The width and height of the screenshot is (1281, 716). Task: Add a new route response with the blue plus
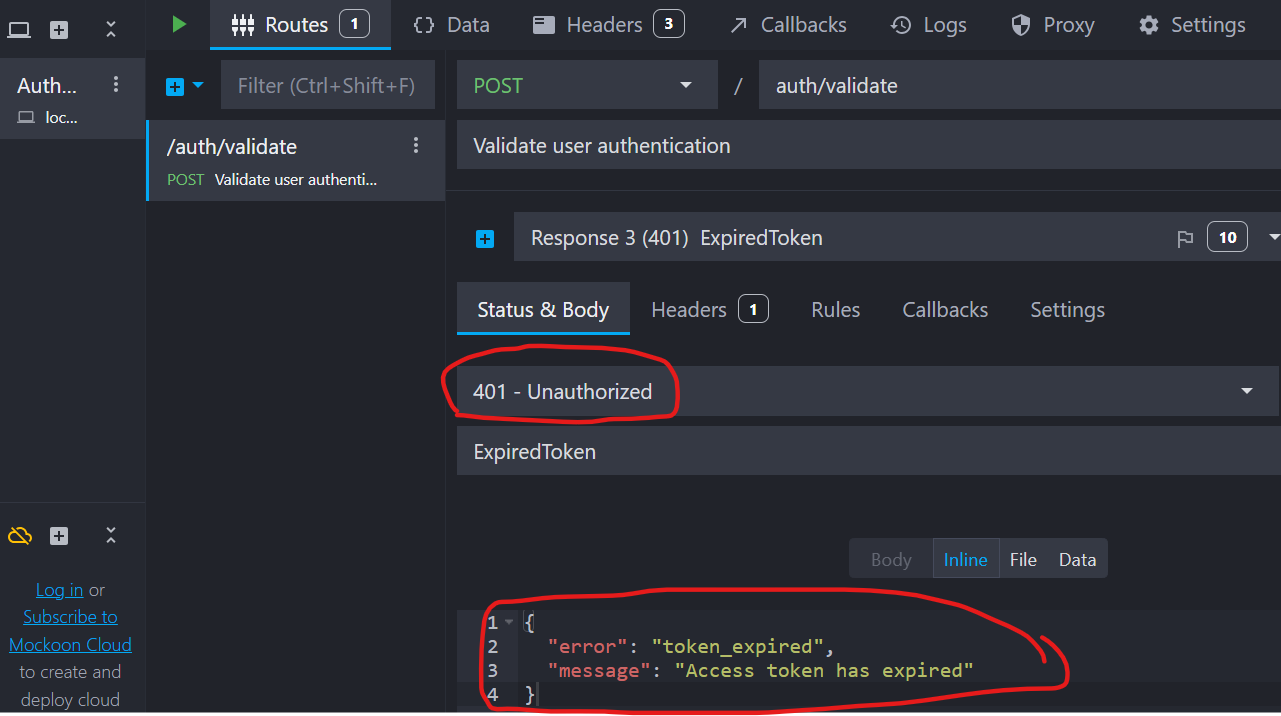pyautogui.click(x=485, y=238)
